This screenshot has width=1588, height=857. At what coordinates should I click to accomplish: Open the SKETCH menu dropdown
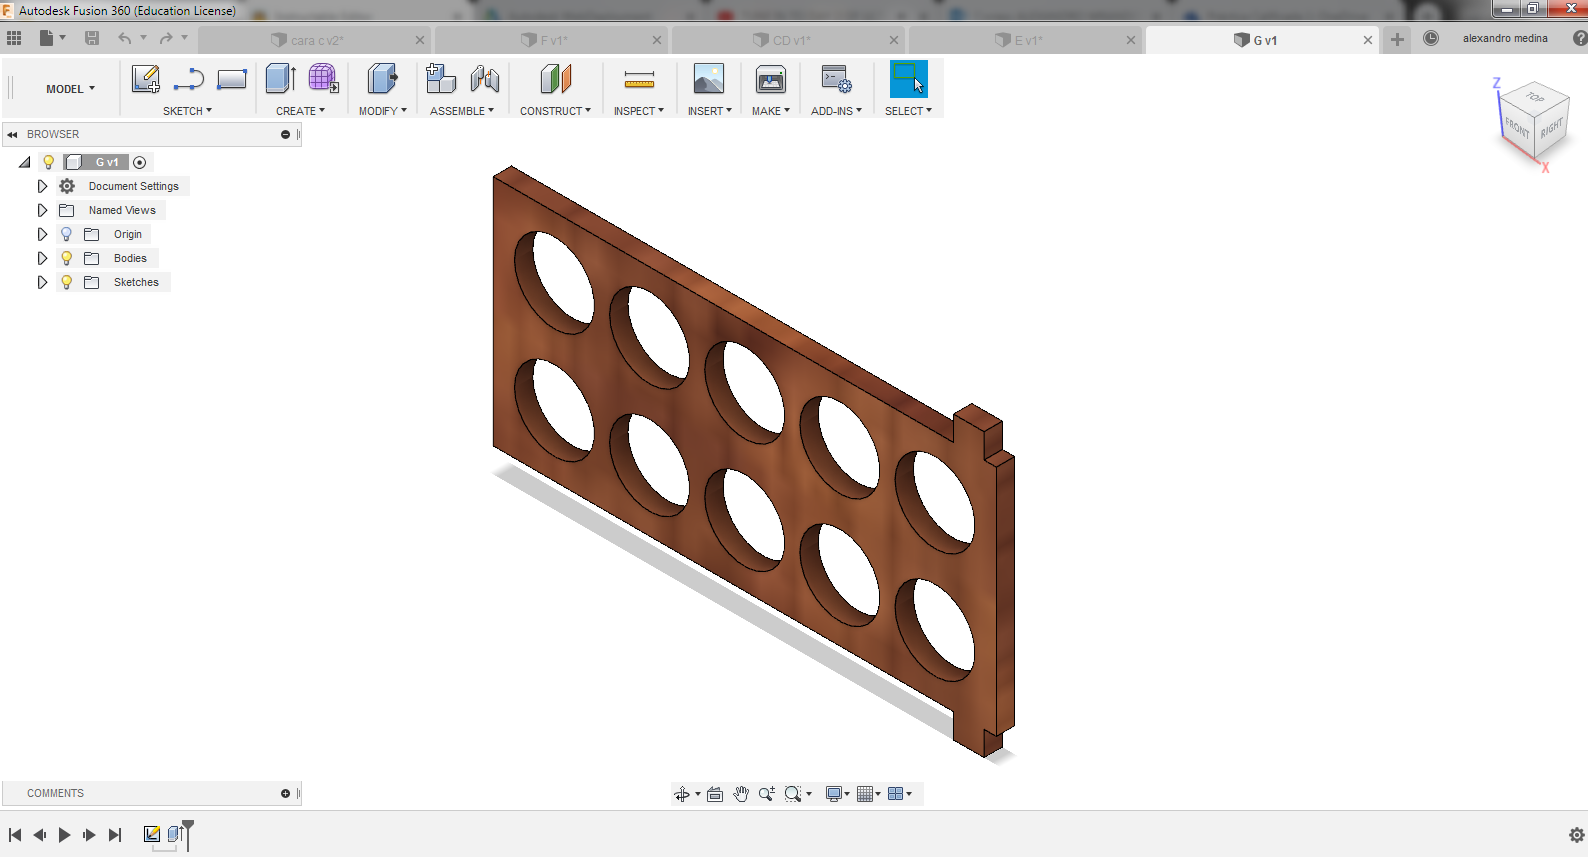[187, 111]
